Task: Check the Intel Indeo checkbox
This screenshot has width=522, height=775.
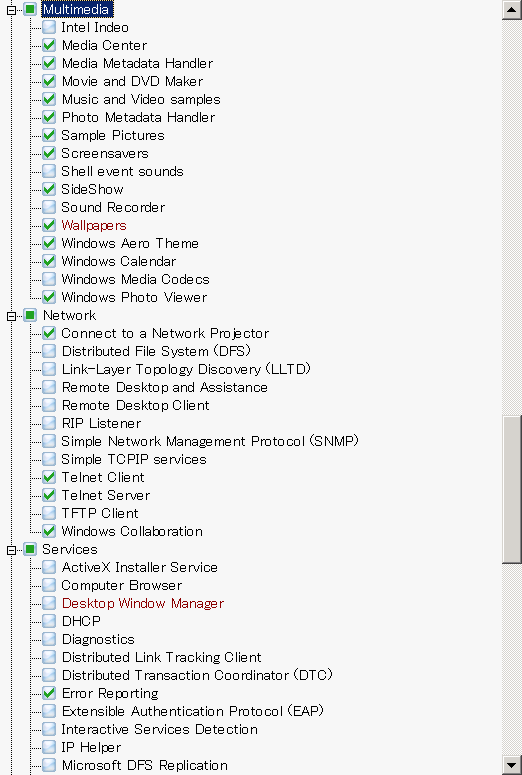Action: [49, 27]
